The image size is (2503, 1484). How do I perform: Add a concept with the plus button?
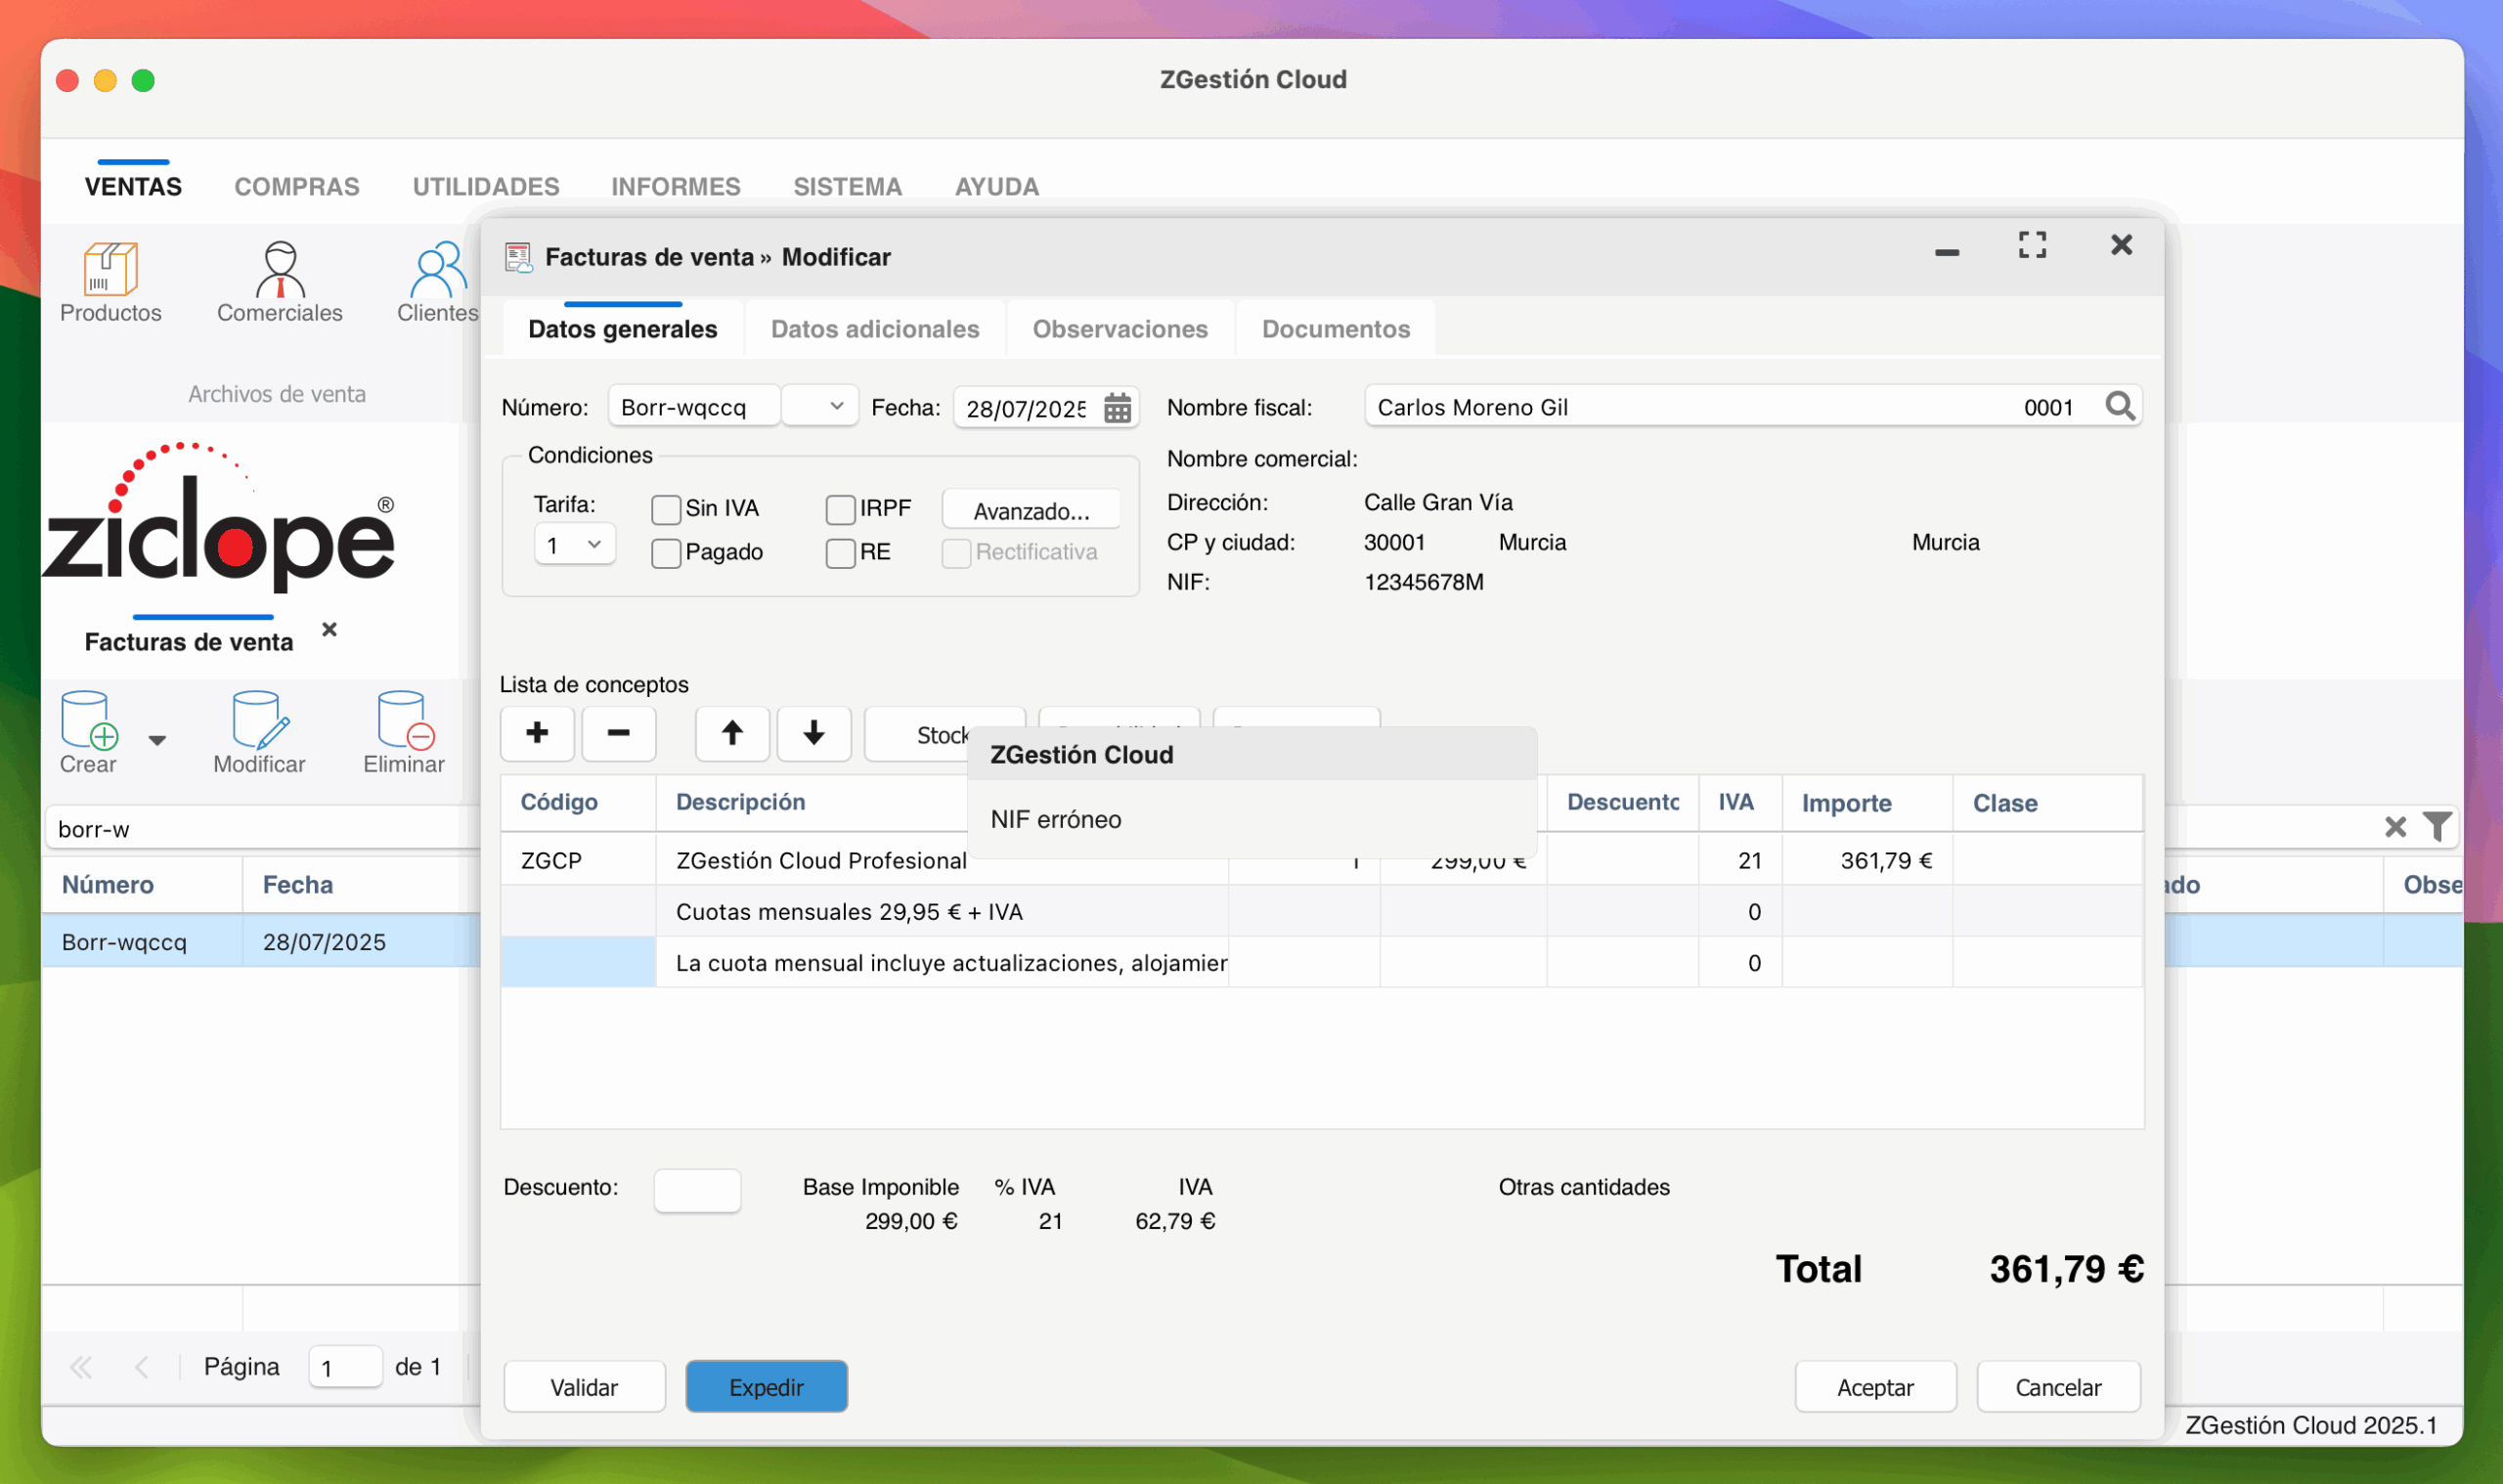[x=537, y=734]
